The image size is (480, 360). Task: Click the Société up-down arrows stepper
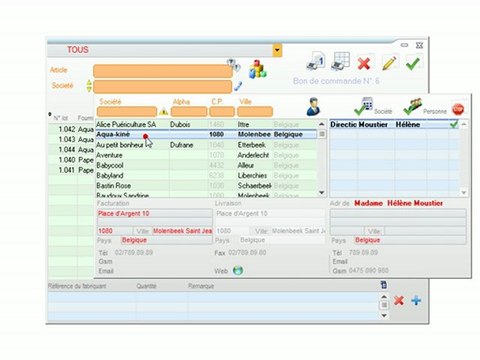click(x=89, y=86)
